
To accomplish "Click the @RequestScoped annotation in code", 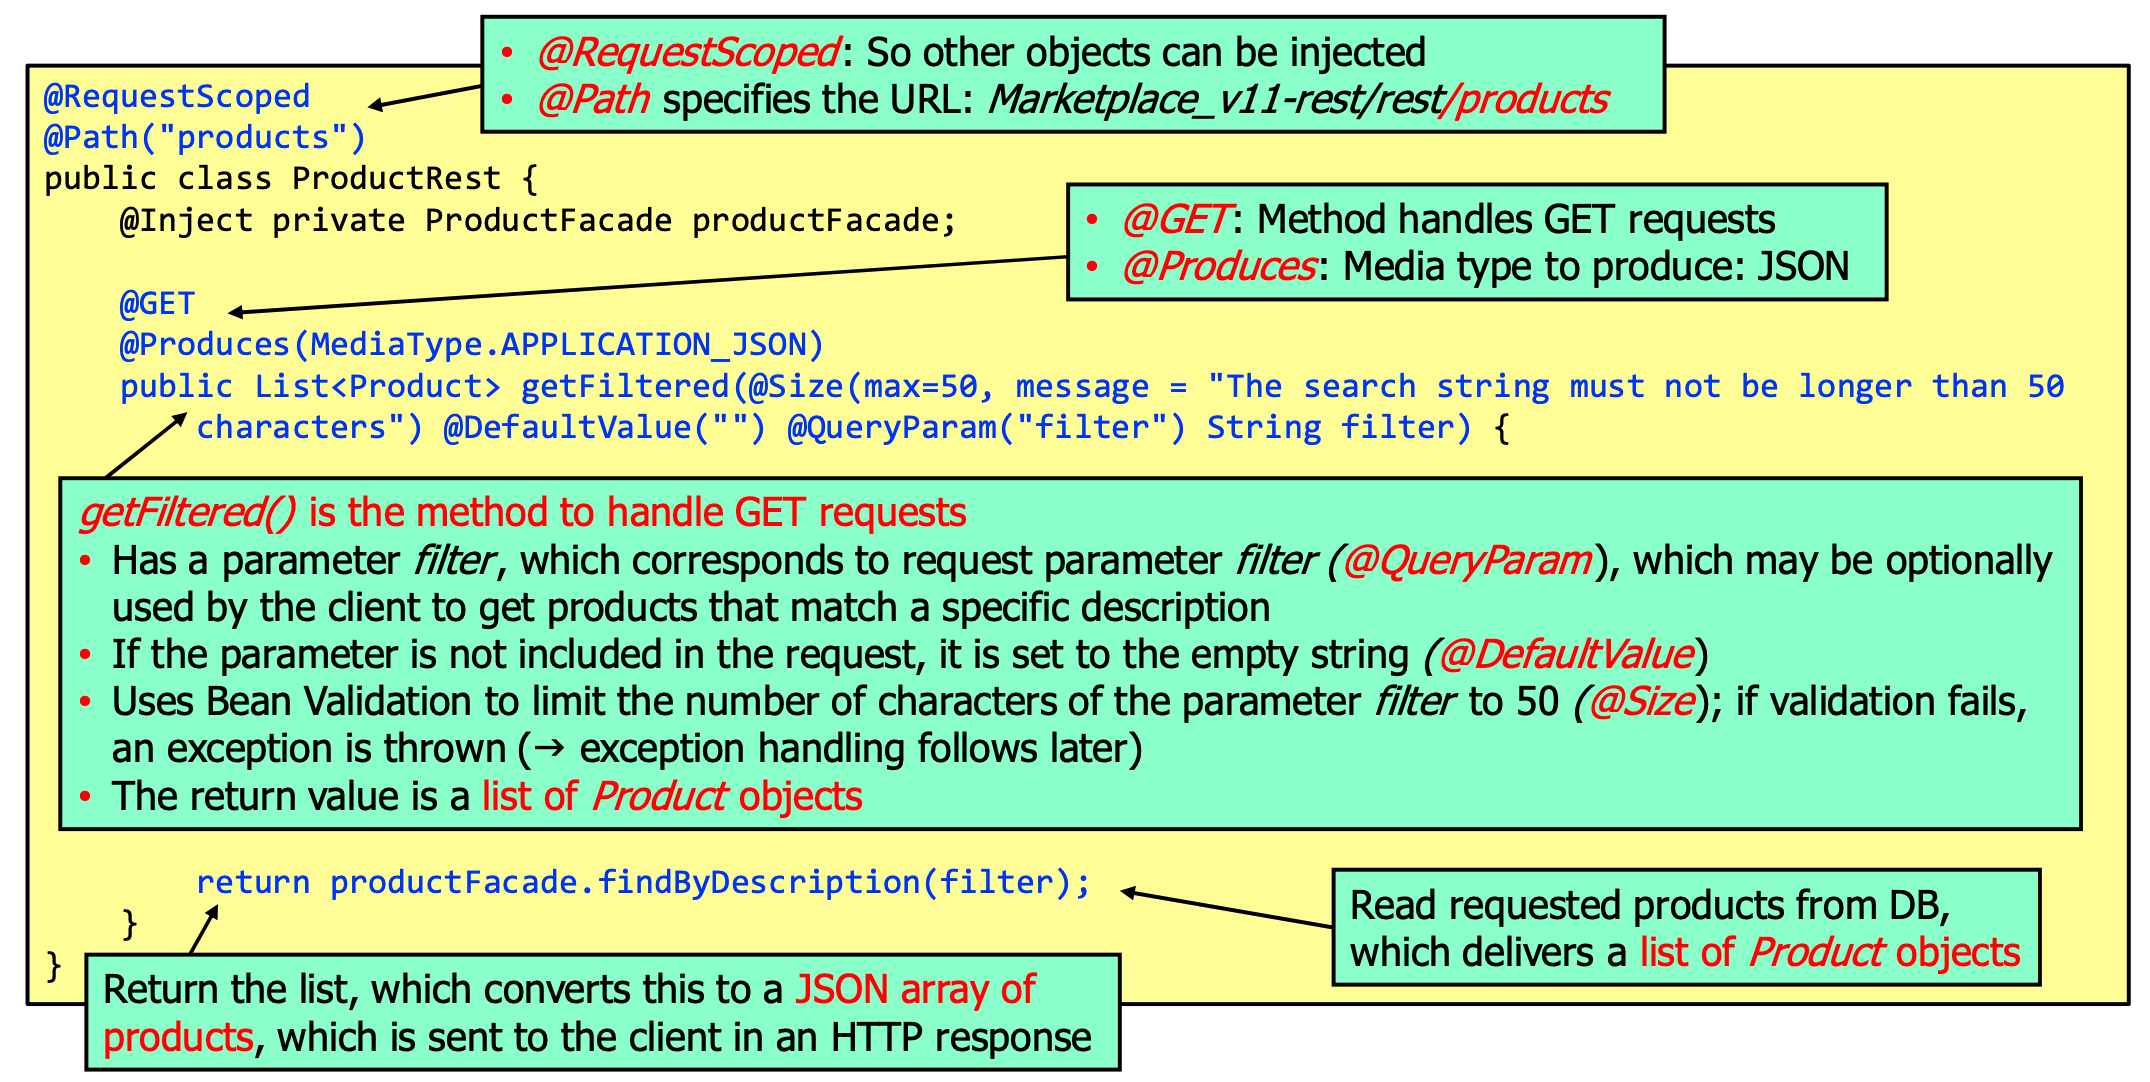I will (x=176, y=96).
